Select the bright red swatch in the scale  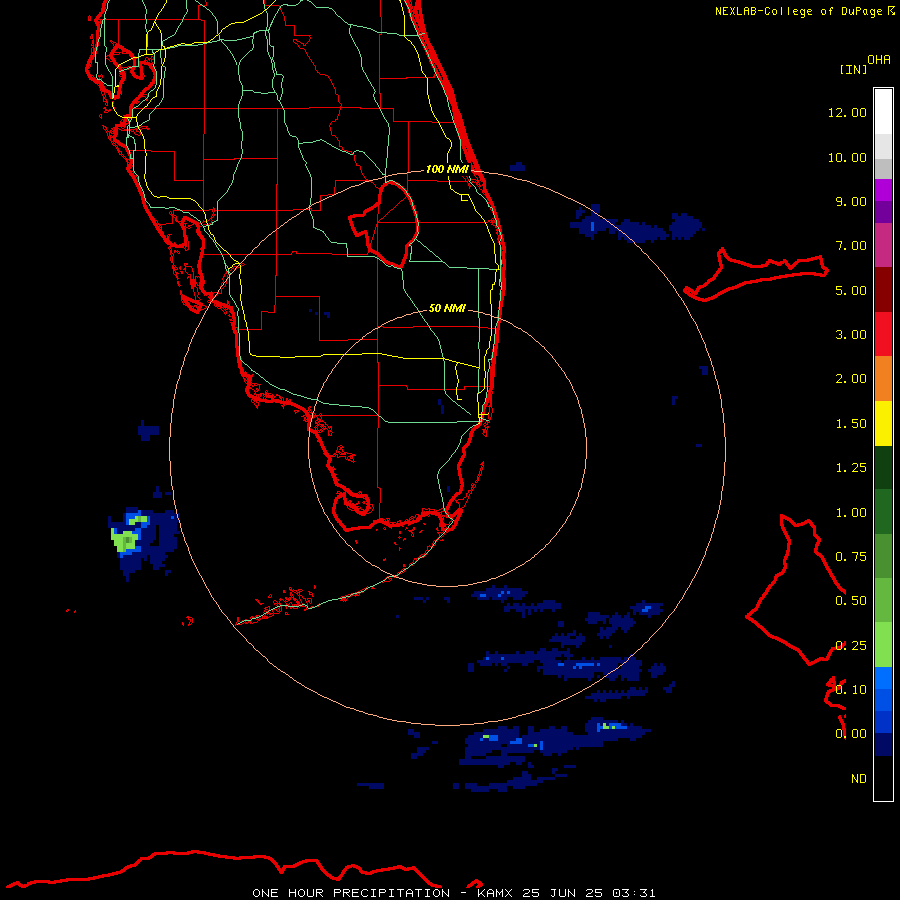click(883, 335)
